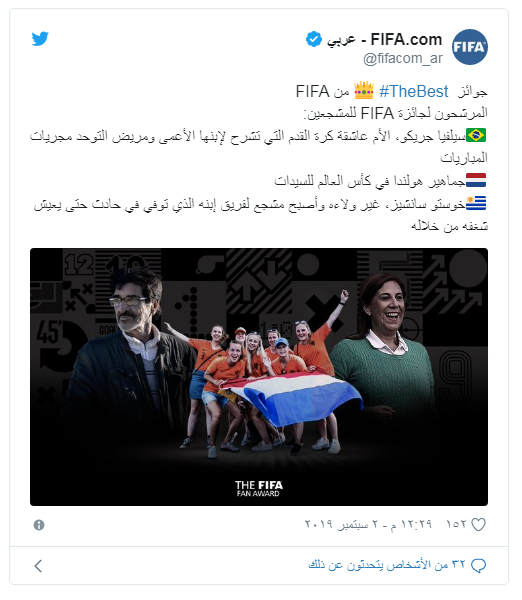
Task: Like the tweet with heart icon
Action: point(478,525)
